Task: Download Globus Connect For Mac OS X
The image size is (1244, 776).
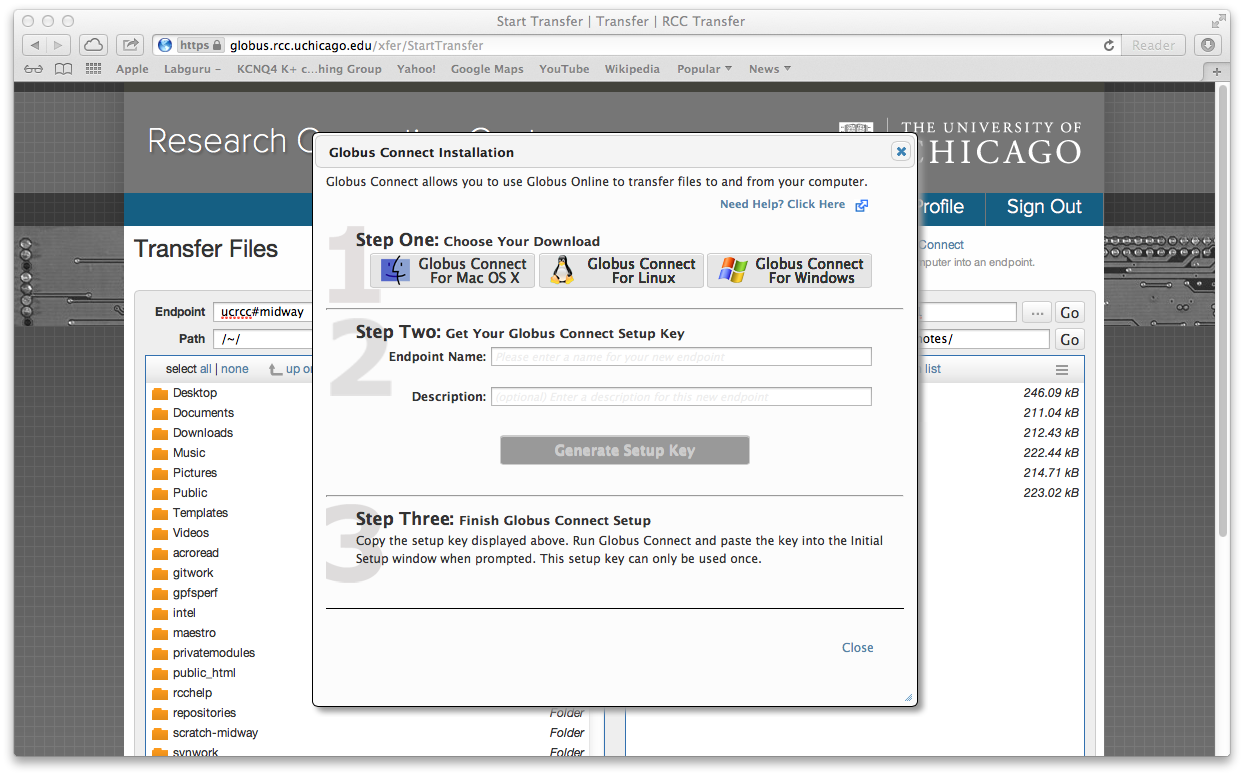Action: pos(453,271)
